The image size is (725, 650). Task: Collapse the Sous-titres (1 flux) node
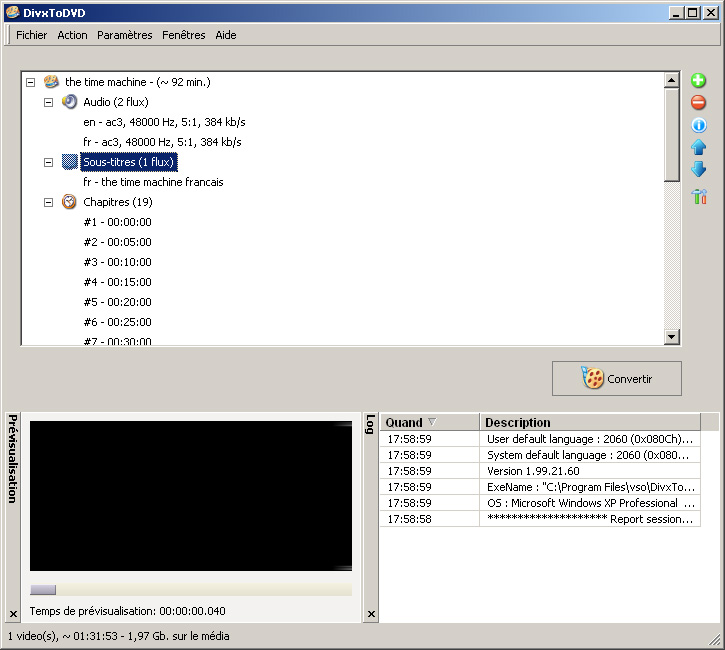point(49,162)
